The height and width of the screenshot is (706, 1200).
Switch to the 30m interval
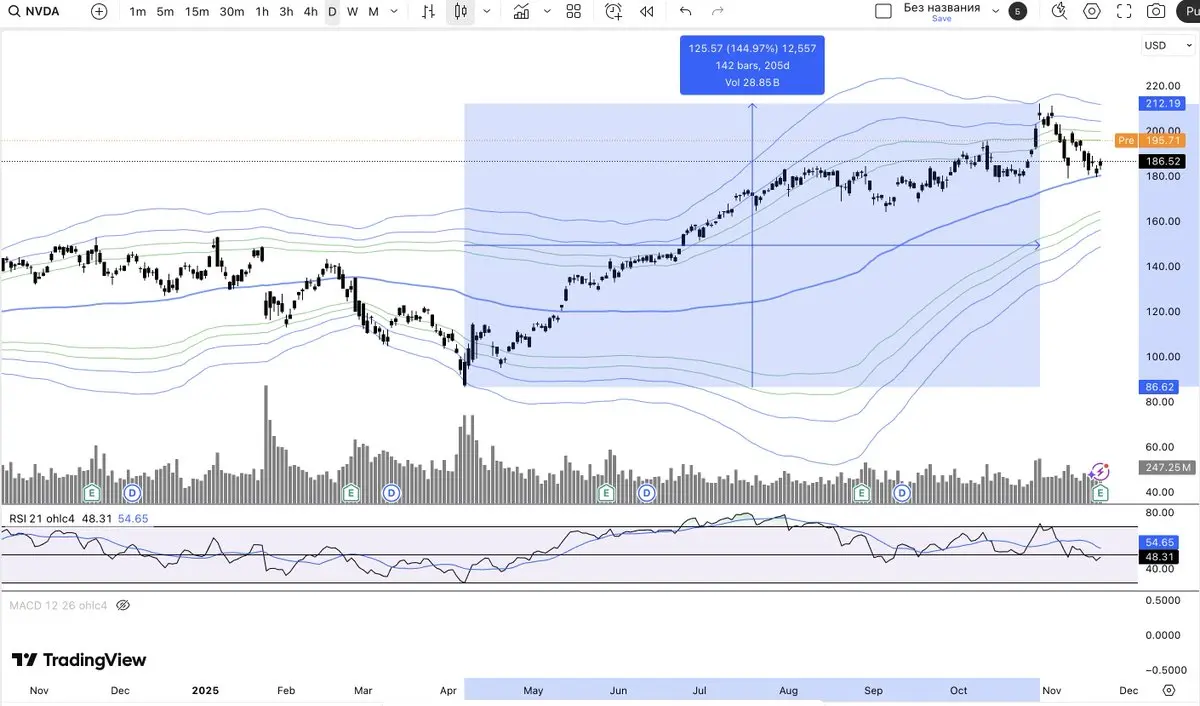[232, 12]
